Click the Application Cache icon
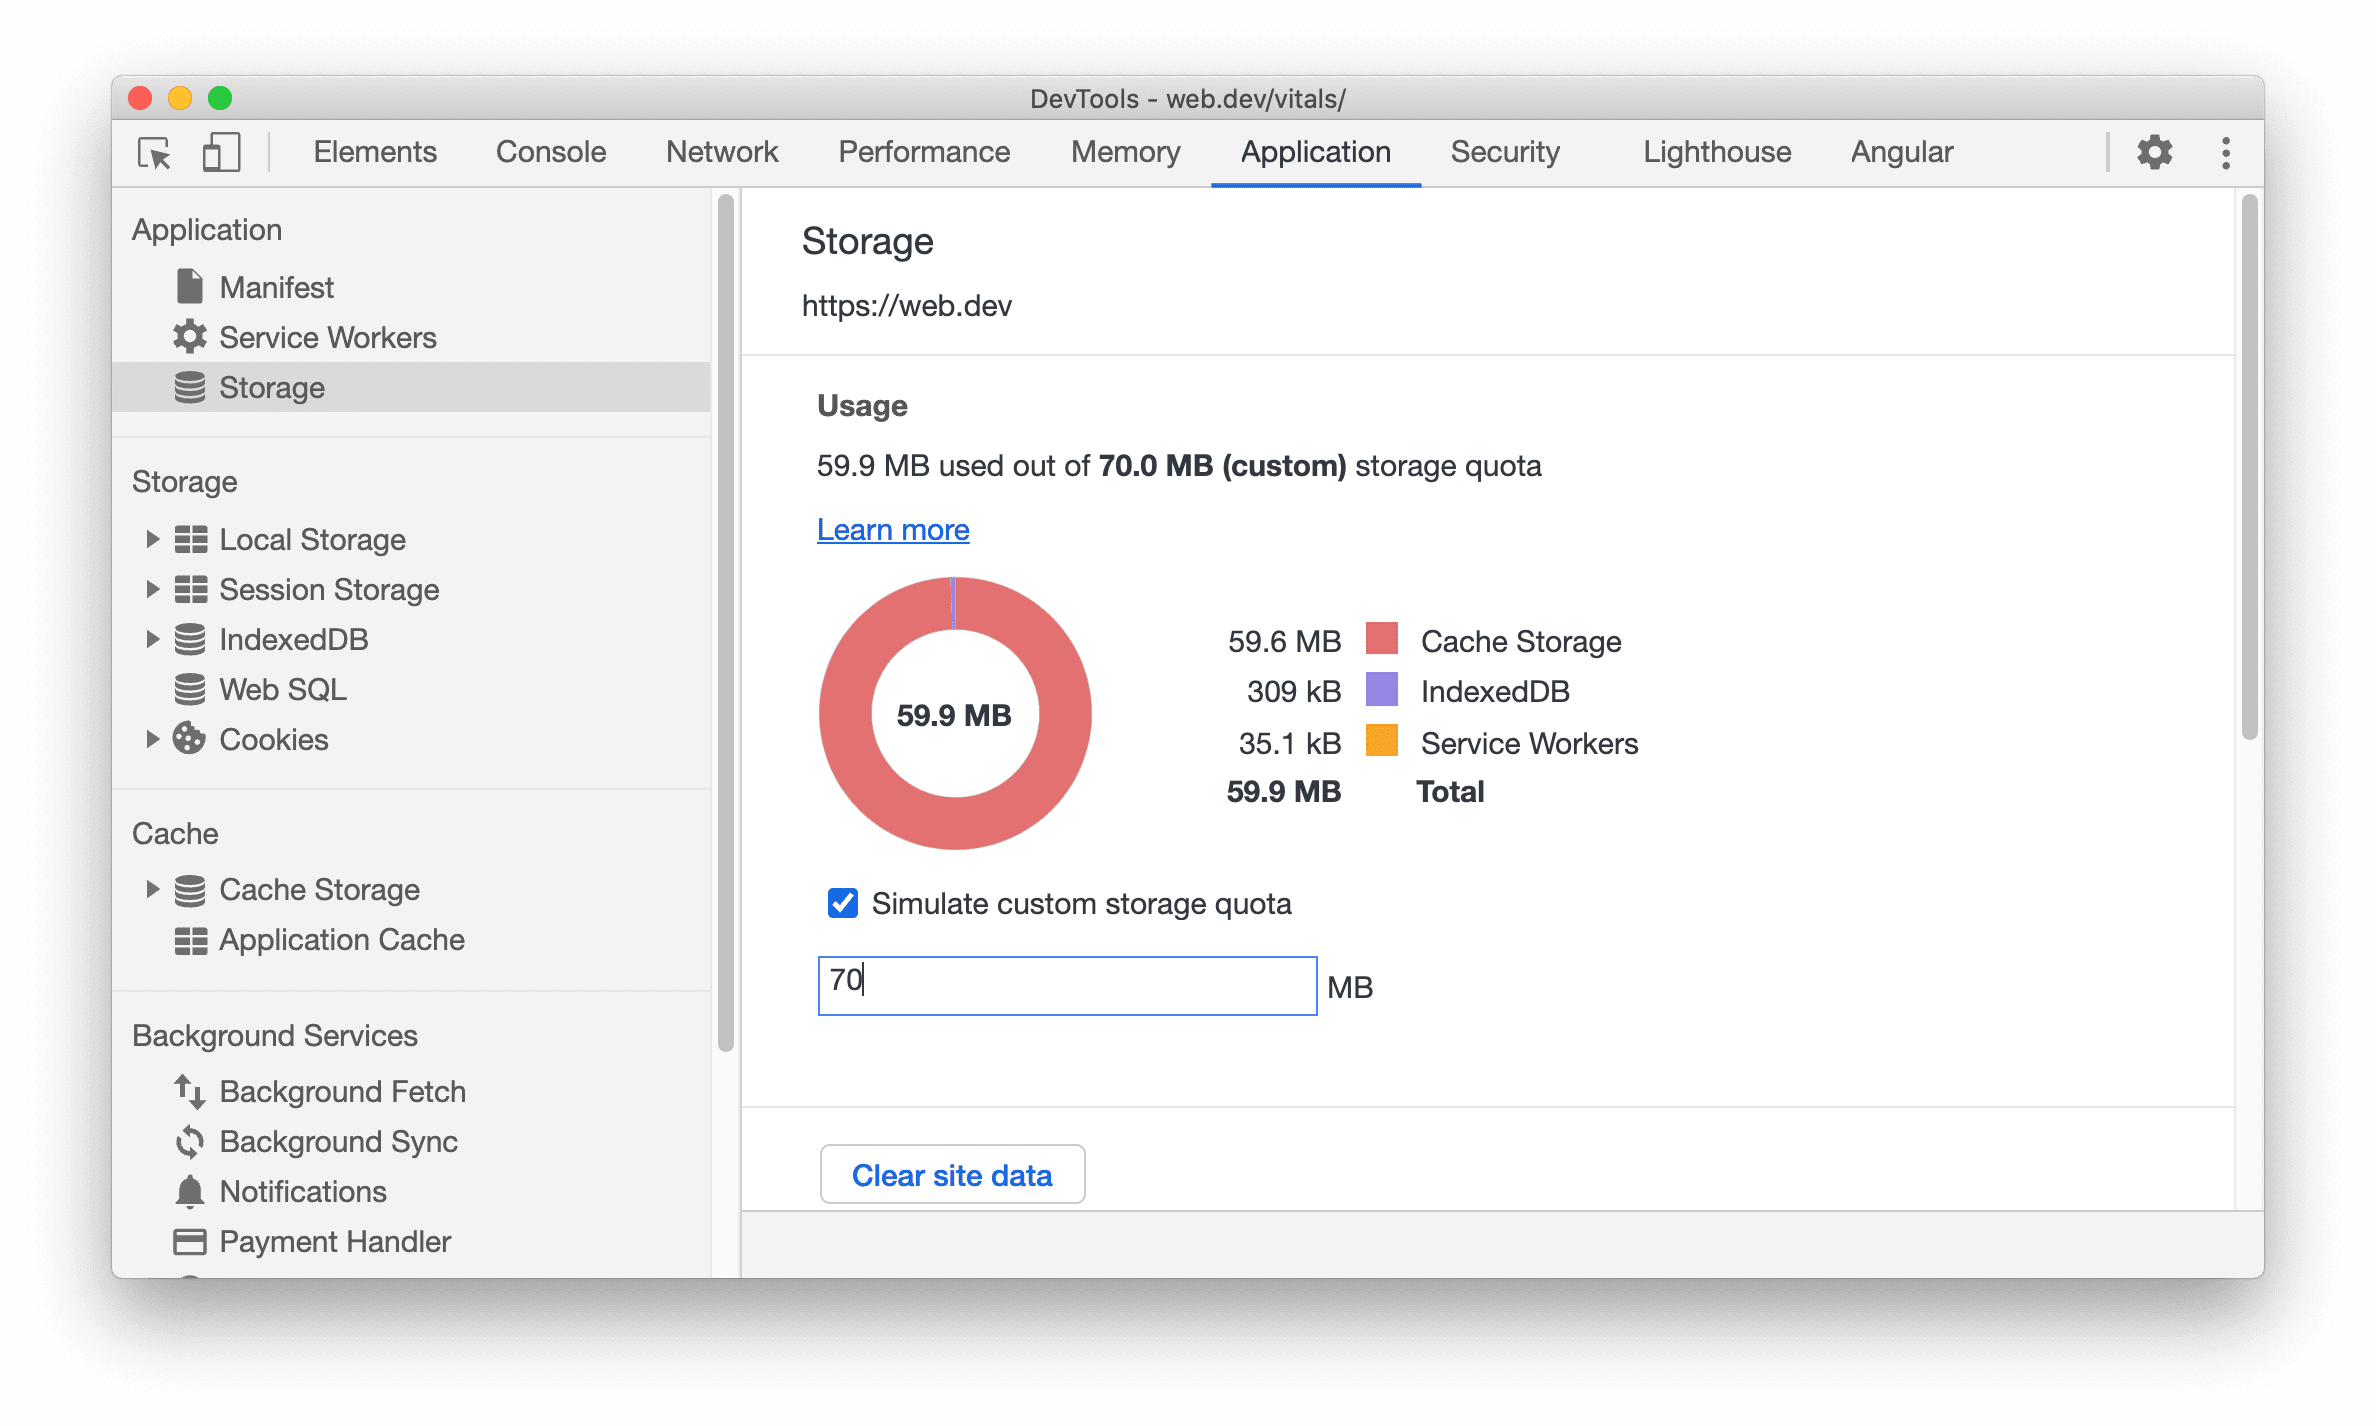This screenshot has width=2376, height=1426. 192,939
